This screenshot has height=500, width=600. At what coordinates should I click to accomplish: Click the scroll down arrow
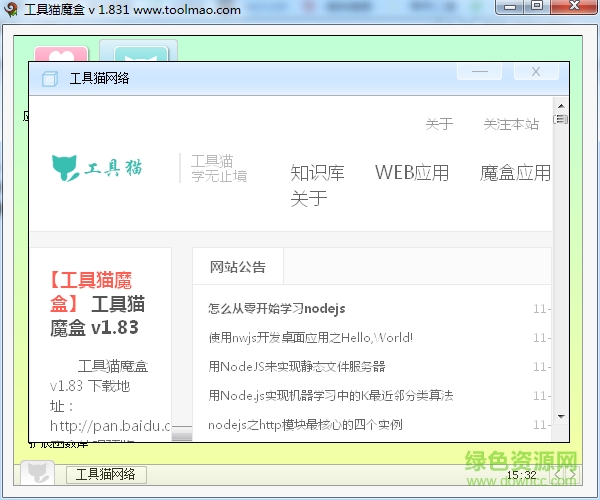[561, 417]
